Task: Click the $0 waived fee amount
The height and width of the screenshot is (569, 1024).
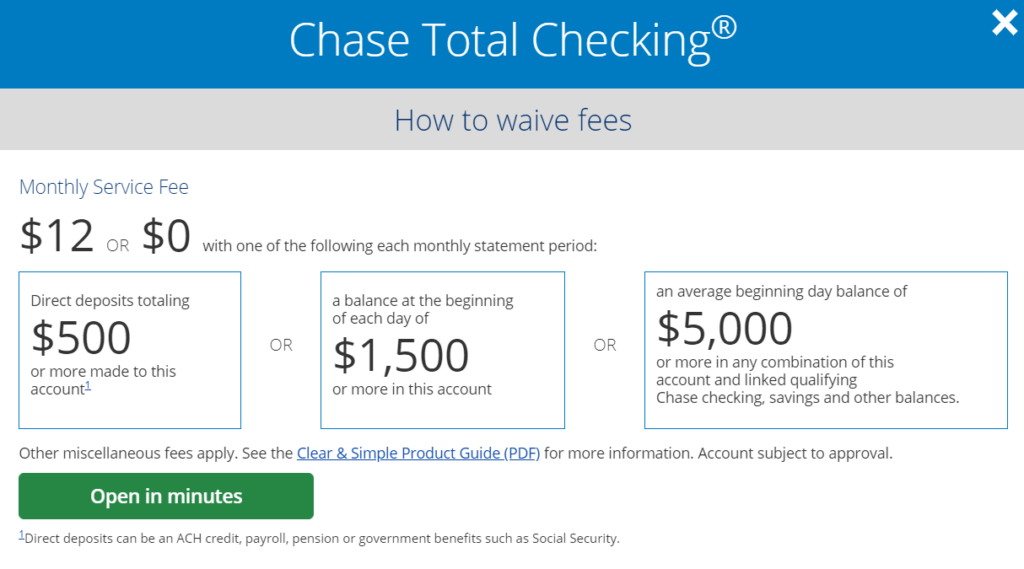Action: click(166, 236)
